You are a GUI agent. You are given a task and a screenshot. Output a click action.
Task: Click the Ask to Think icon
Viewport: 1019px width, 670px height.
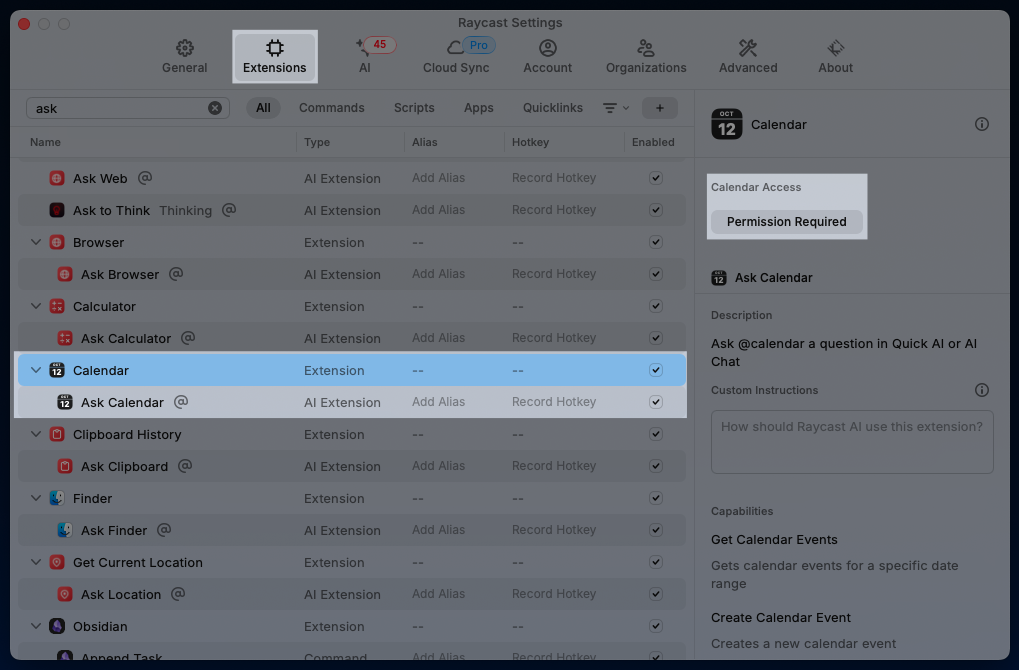point(57,210)
